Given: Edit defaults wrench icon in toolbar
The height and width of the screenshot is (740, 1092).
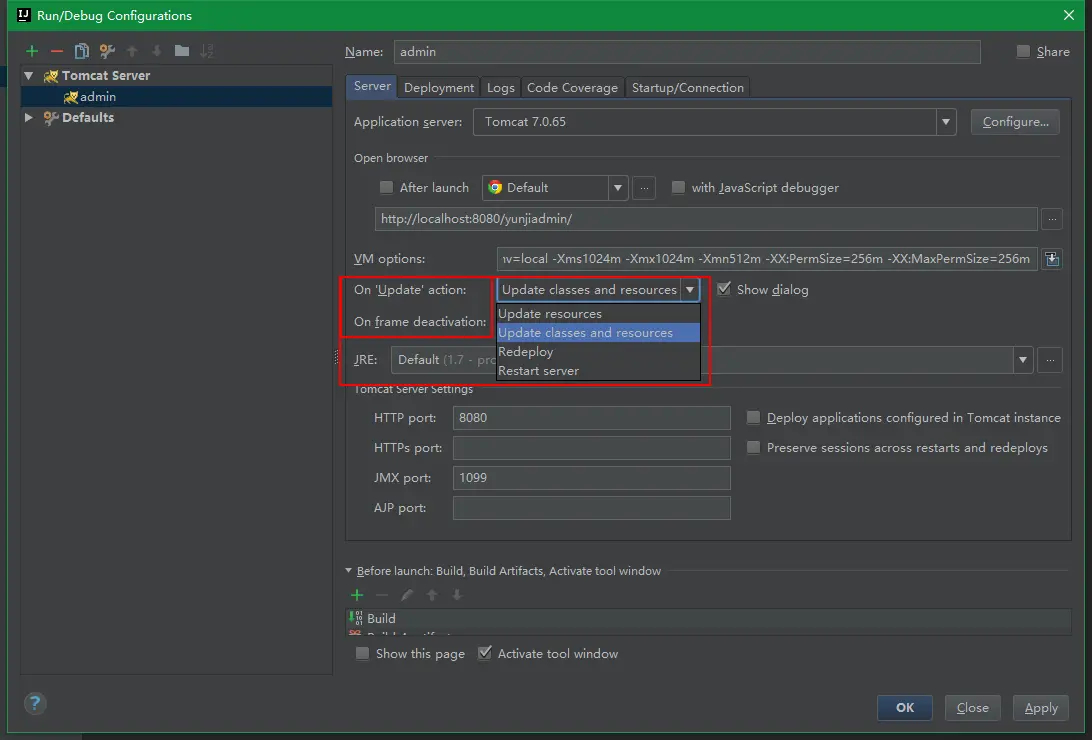Looking at the screenshot, I should point(107,51).
